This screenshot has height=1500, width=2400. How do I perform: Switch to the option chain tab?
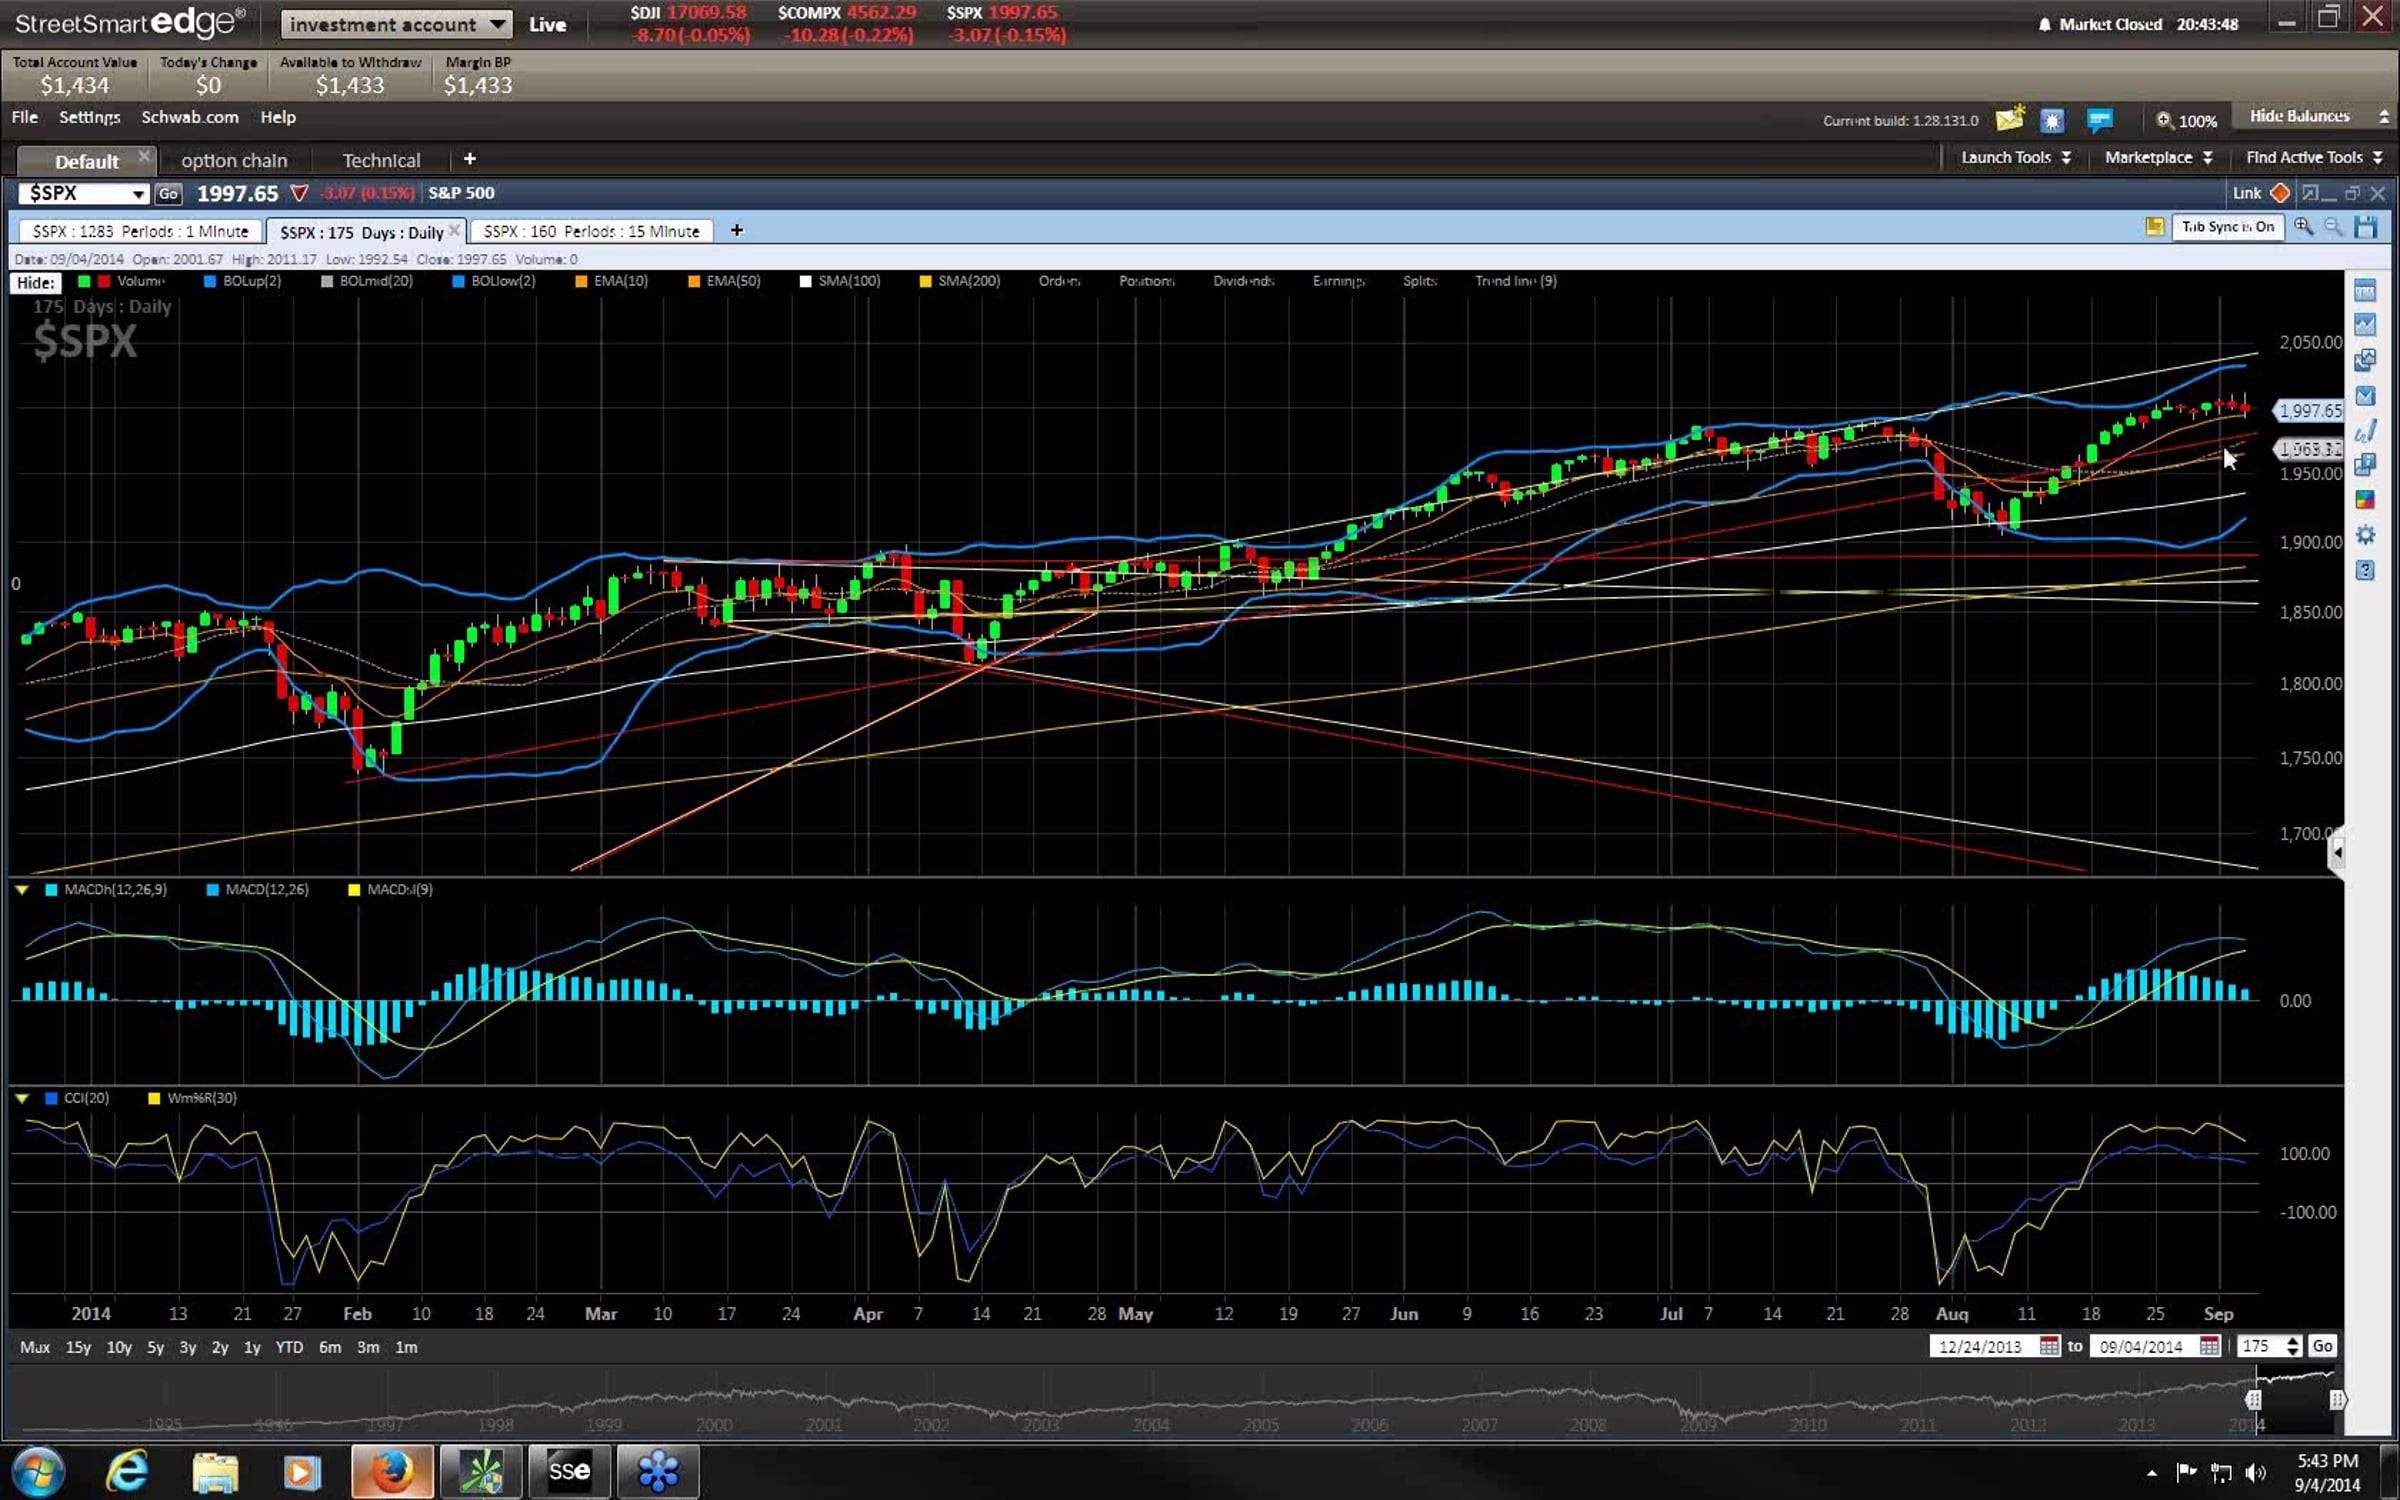point(234,160)
